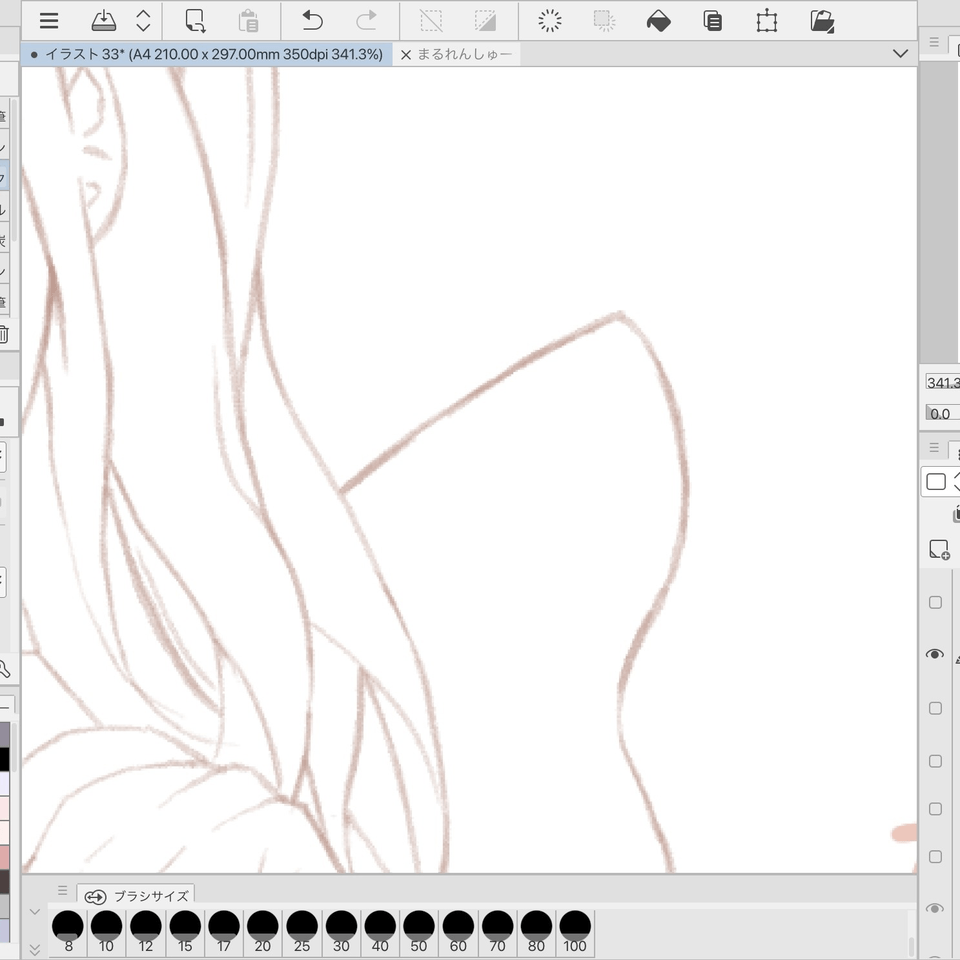Choose brush size 17
Screen dimensions: 960x960
click(x=224, y=932)
